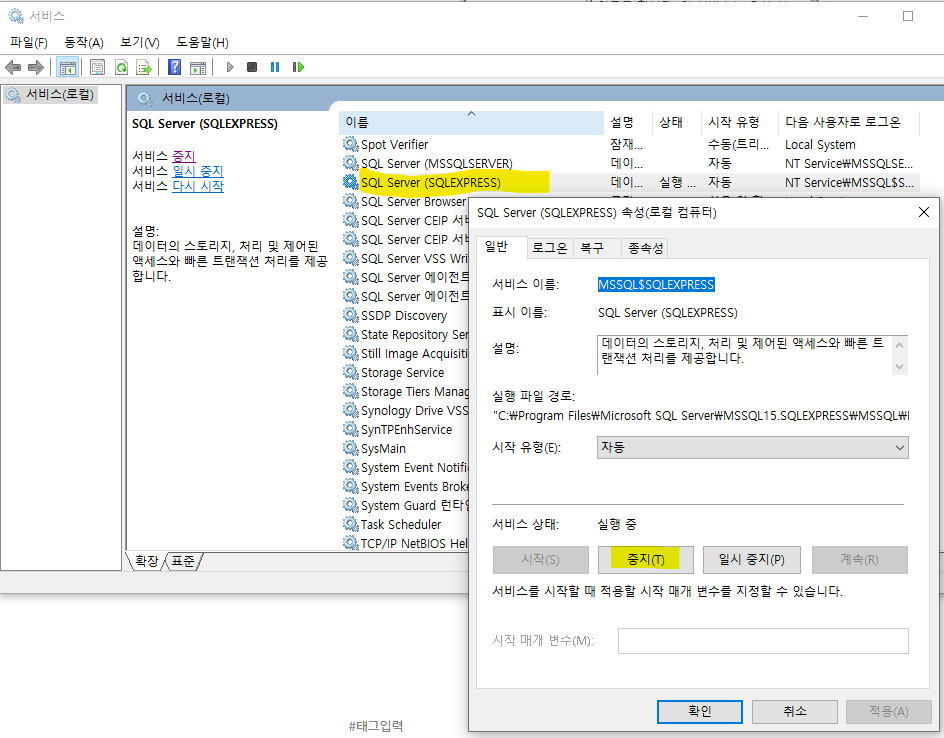
Task: Select the SQL Server (SQLEXPRESS) service row
Action: pyautogui.click(x=629, y=182)
